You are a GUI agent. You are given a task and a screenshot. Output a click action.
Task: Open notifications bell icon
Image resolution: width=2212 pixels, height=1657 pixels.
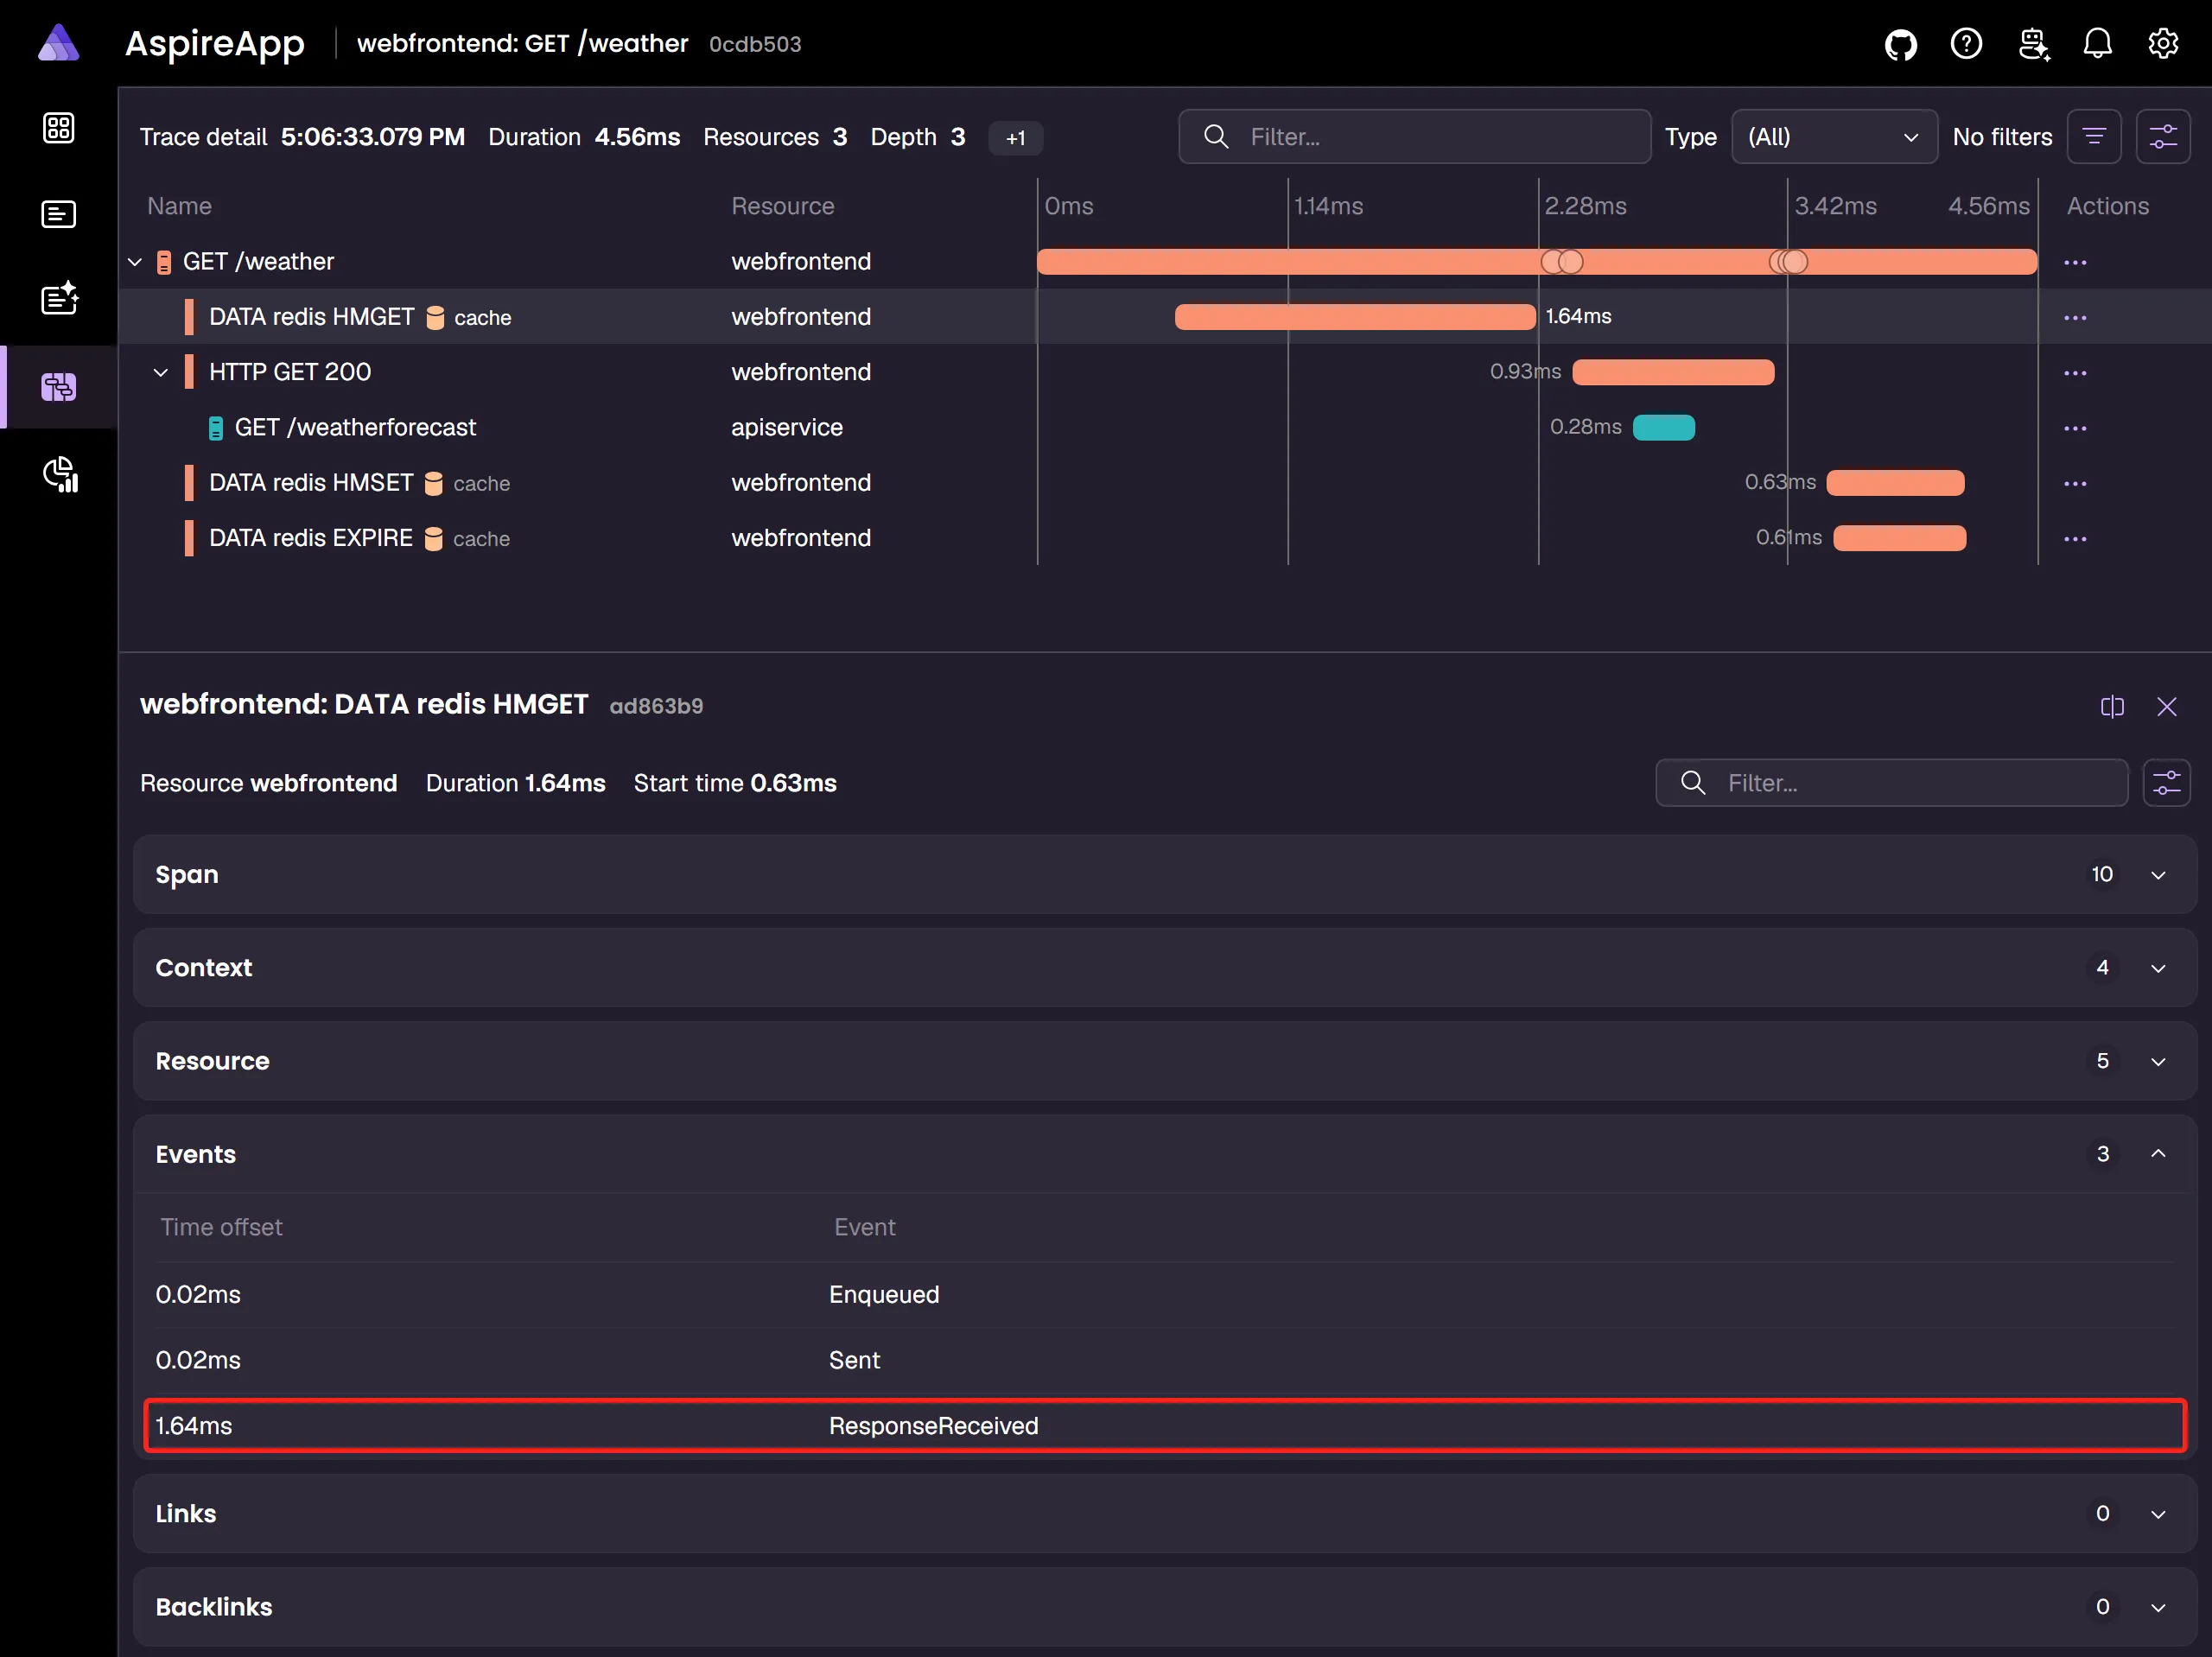pos(2097,44)
